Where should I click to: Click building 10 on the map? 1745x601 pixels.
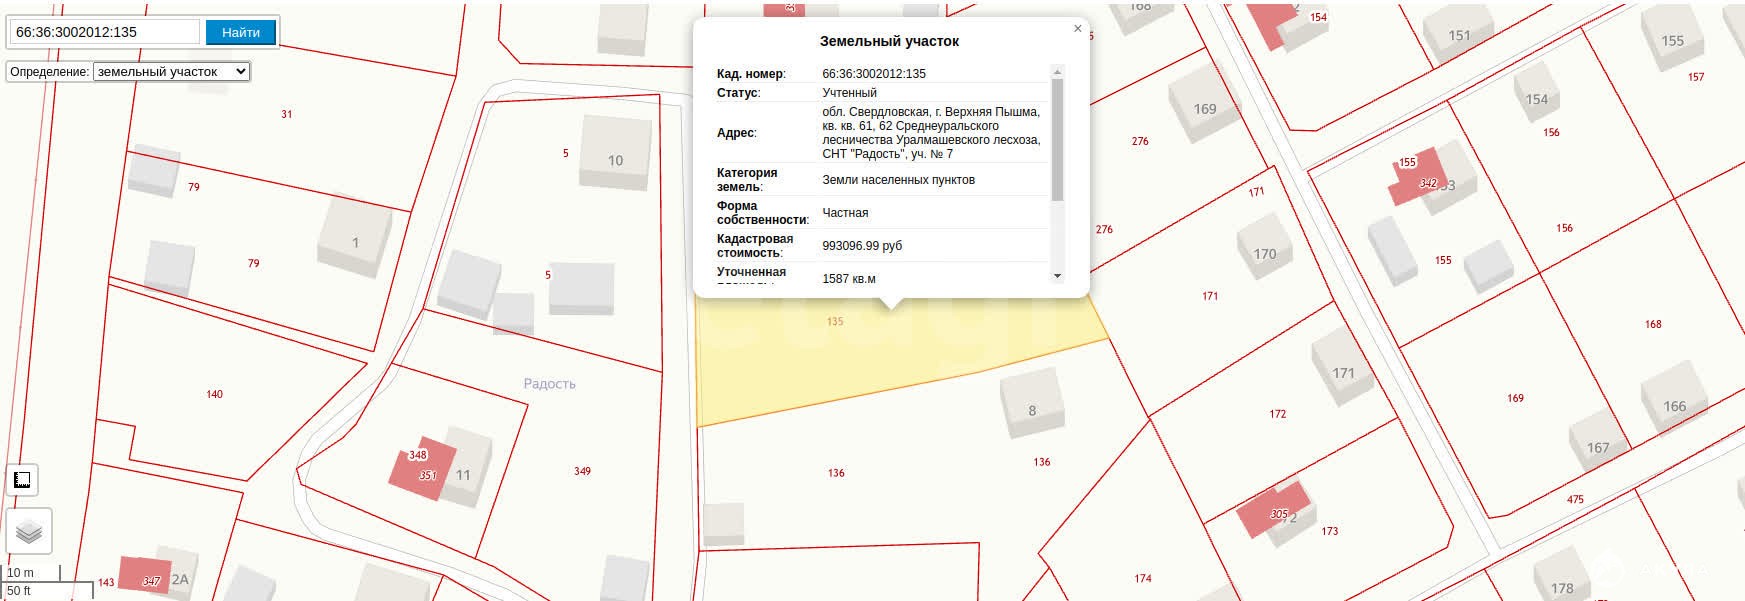tap(614, 155)
